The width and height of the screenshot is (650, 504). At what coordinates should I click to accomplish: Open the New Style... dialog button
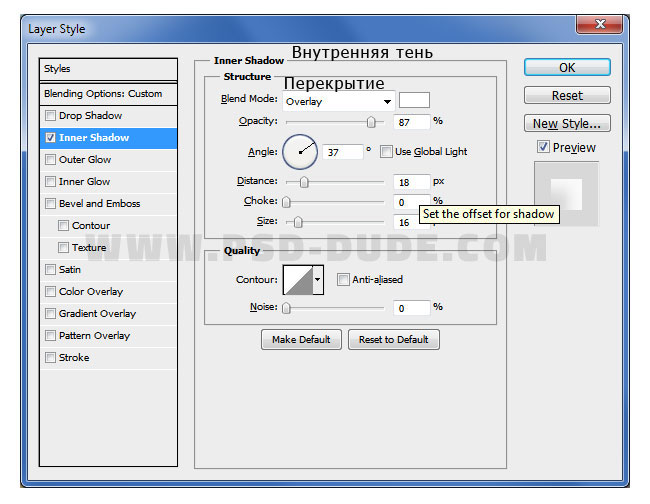click(567, 123)
